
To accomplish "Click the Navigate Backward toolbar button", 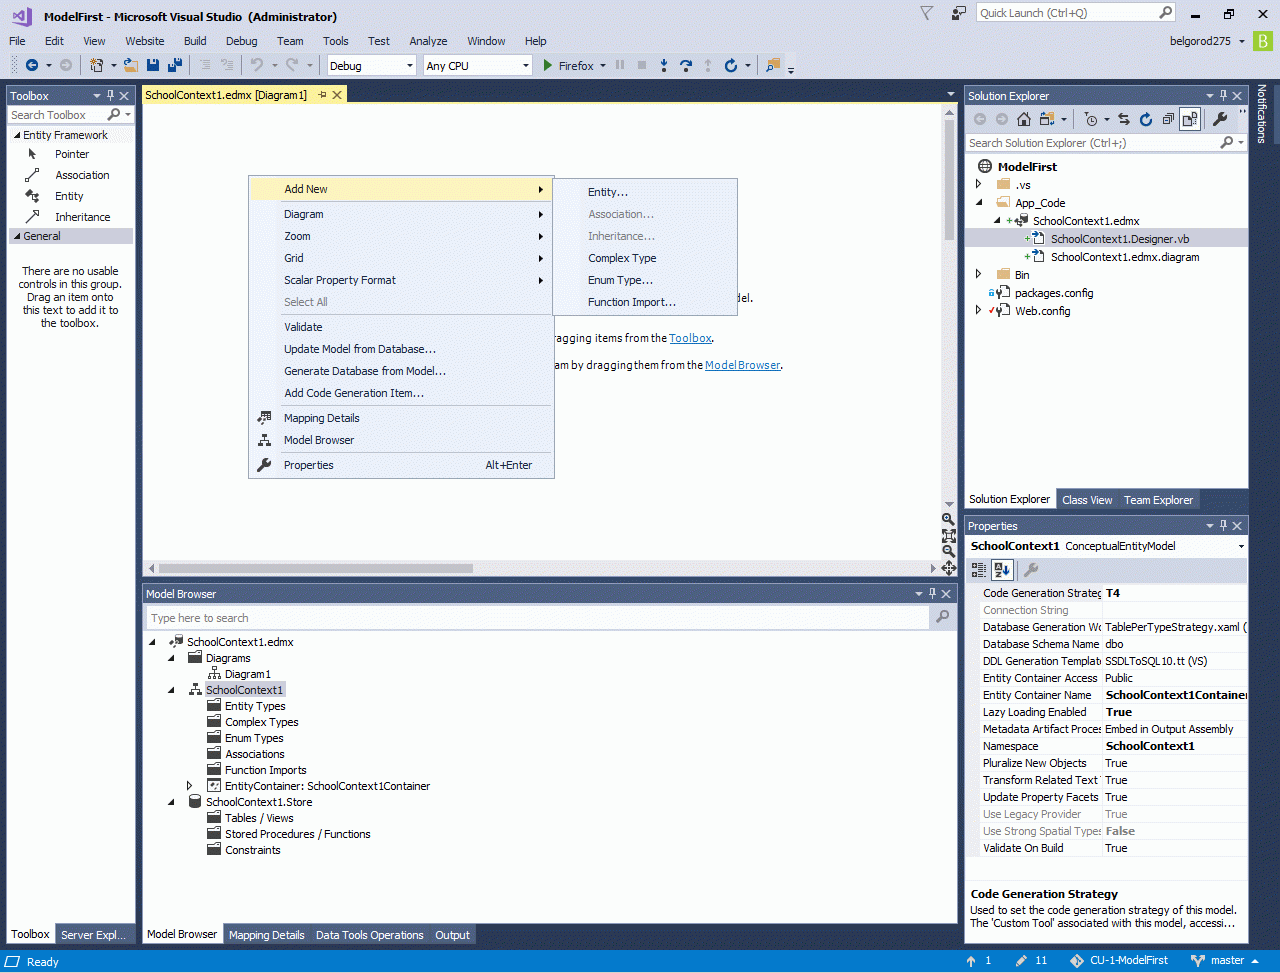I will point(32,65).
